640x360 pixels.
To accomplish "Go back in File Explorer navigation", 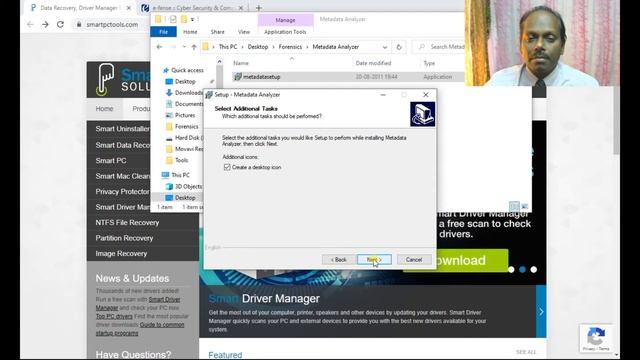I will 159,47.
